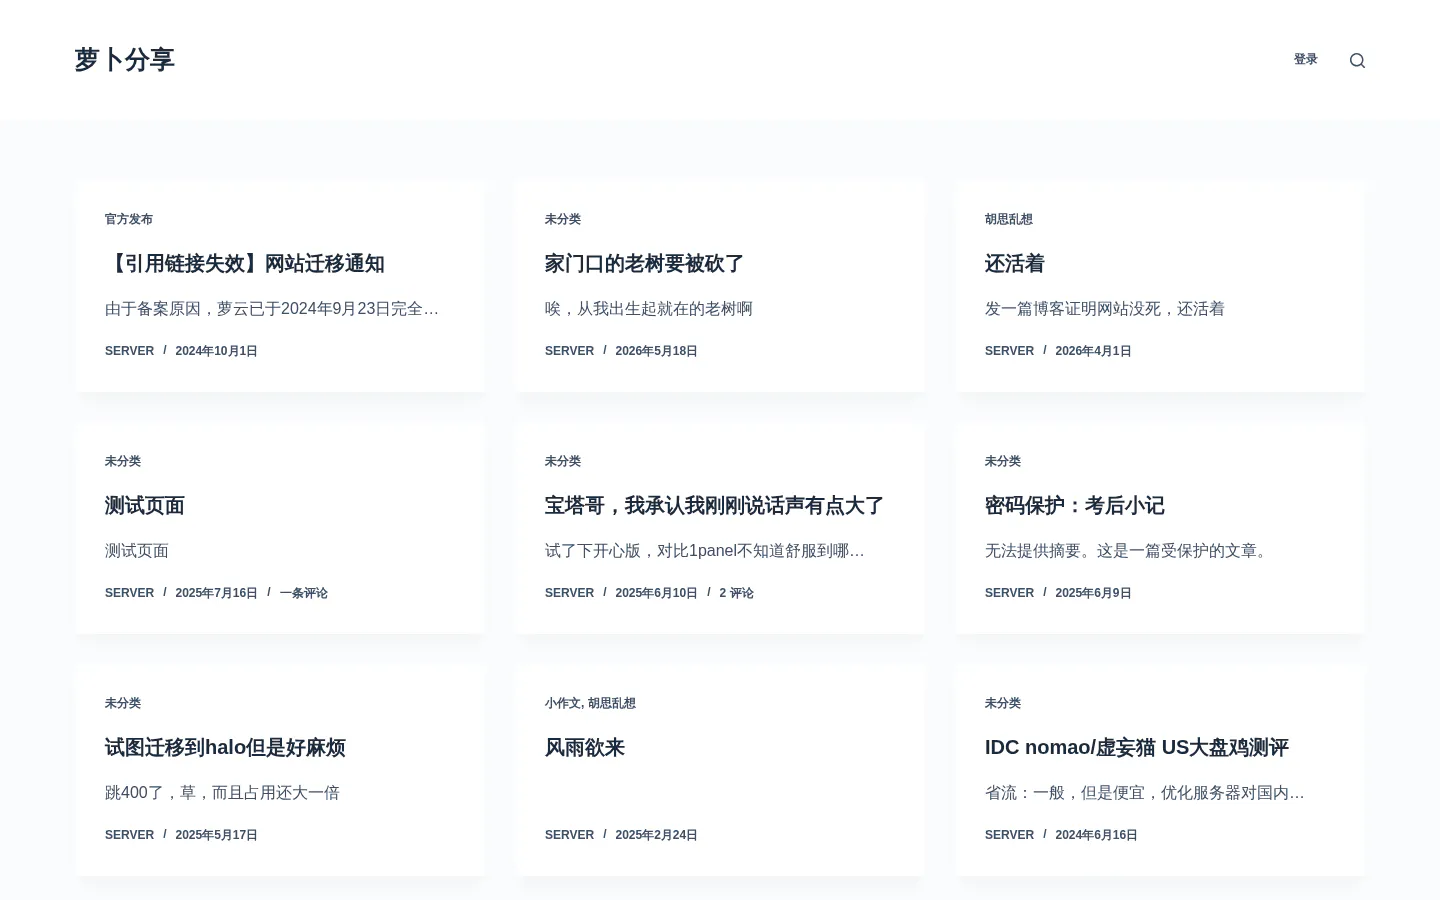Open post 宝塔哥，我承认我刚刚说话声有点大了
The width and height of the screenshot is (1440, 900).
pos(715,506)
